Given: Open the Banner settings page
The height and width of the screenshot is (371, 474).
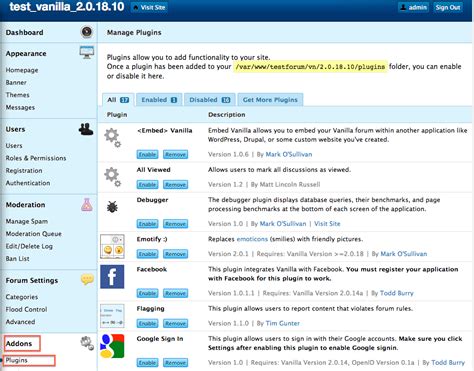Looking at the screenshot, I should (x=16, y=82).
